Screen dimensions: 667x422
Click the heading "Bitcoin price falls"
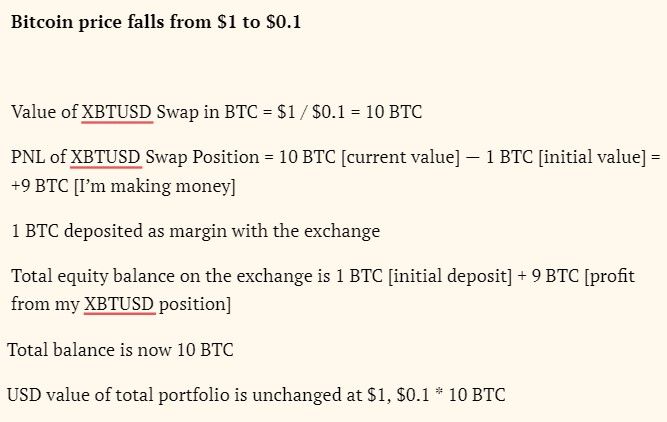tap(155, 22)
